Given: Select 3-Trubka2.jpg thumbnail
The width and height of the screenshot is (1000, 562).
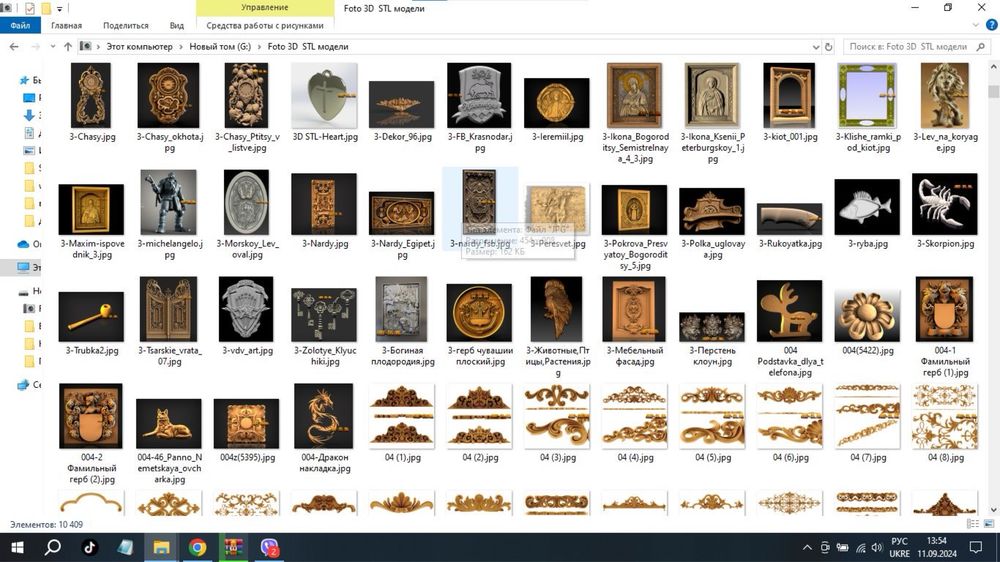Looking at the screenshot, I should [x=91, y=317].
